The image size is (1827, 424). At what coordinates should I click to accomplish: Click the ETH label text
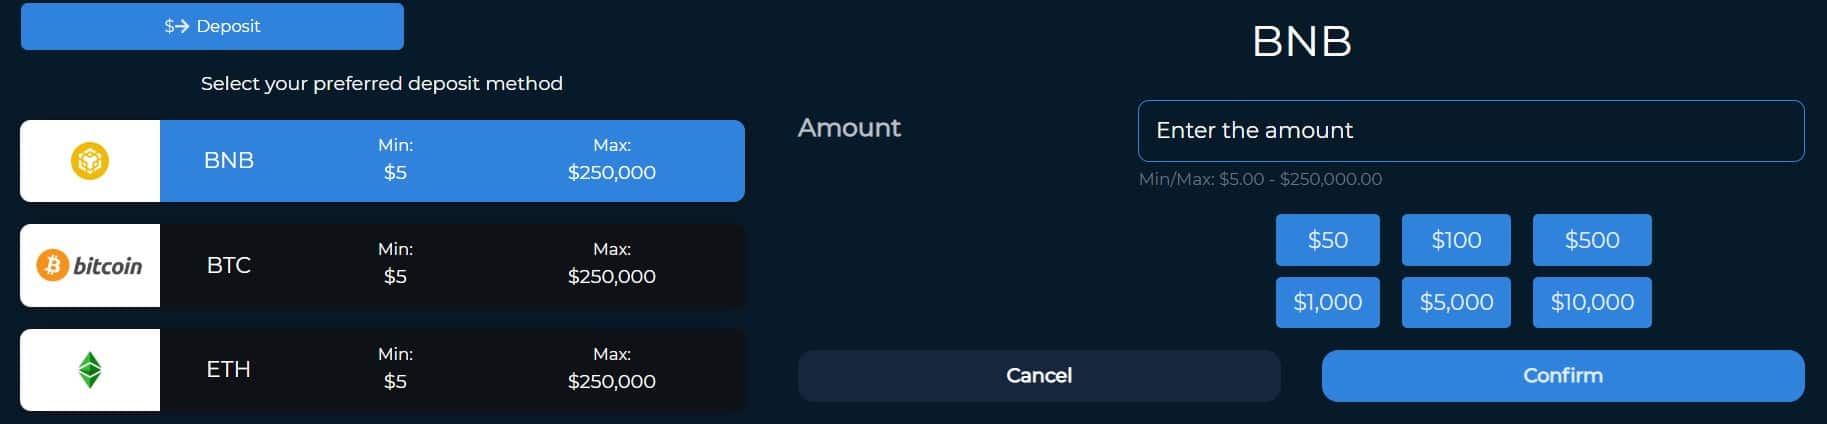228,369
